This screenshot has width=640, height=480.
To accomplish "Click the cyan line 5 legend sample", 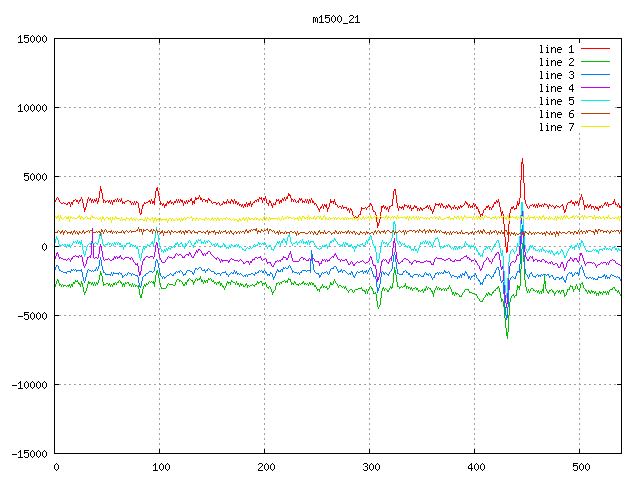I will tap(596, 100).
